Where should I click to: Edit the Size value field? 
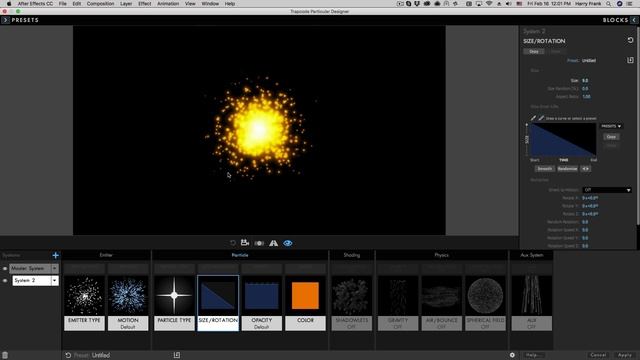tap(585, 80)
